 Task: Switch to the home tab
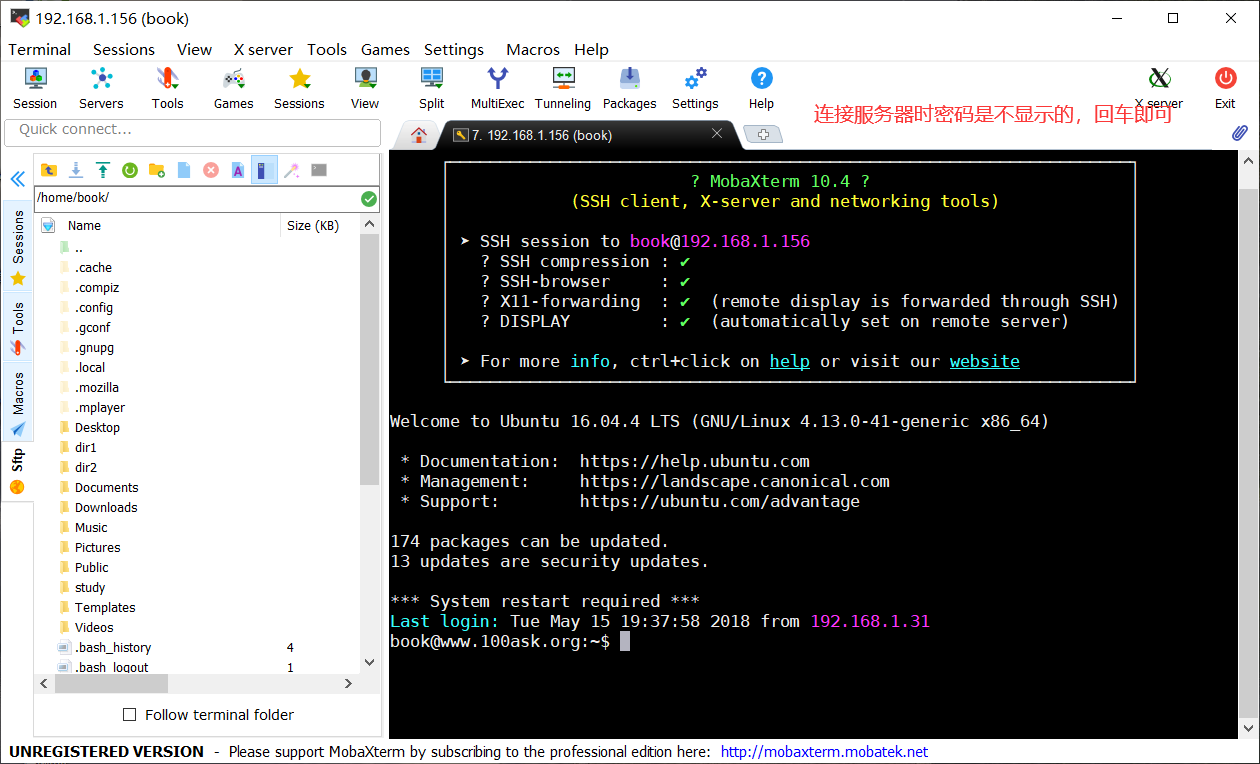coord(419,136)
